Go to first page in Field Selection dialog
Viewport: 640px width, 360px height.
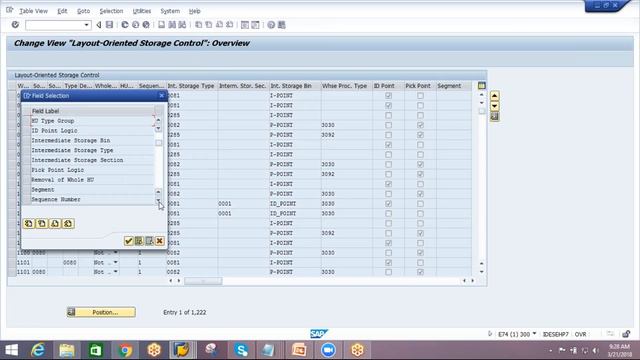coord(29,224)
